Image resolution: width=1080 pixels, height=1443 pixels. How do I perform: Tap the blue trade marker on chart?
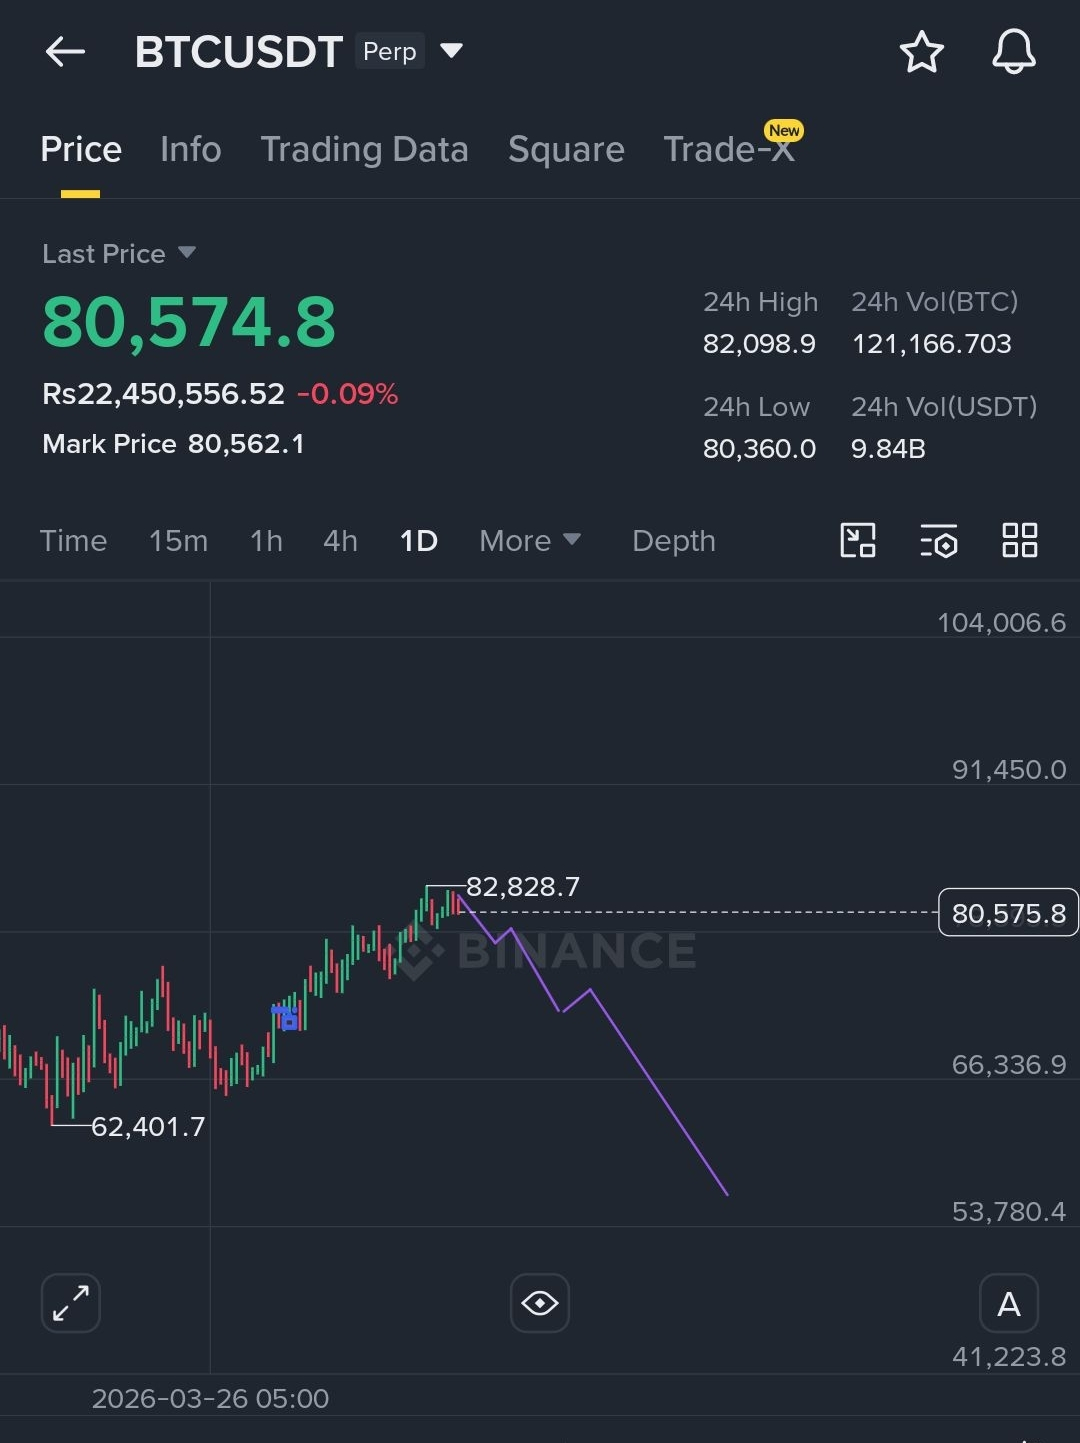tap(286, 1017)
